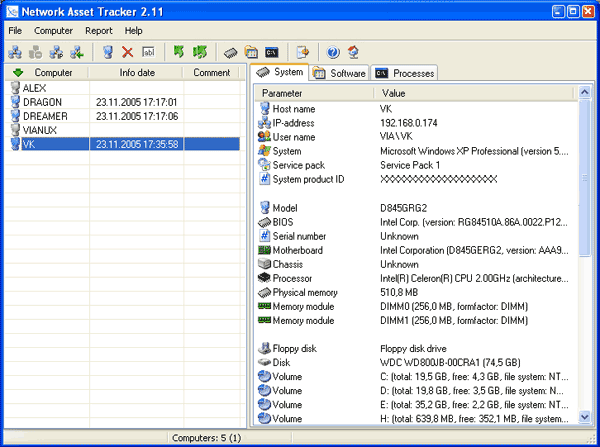Select the System tab
The image size is (600, 447).
pyautogui.click(x=279, y=72)
